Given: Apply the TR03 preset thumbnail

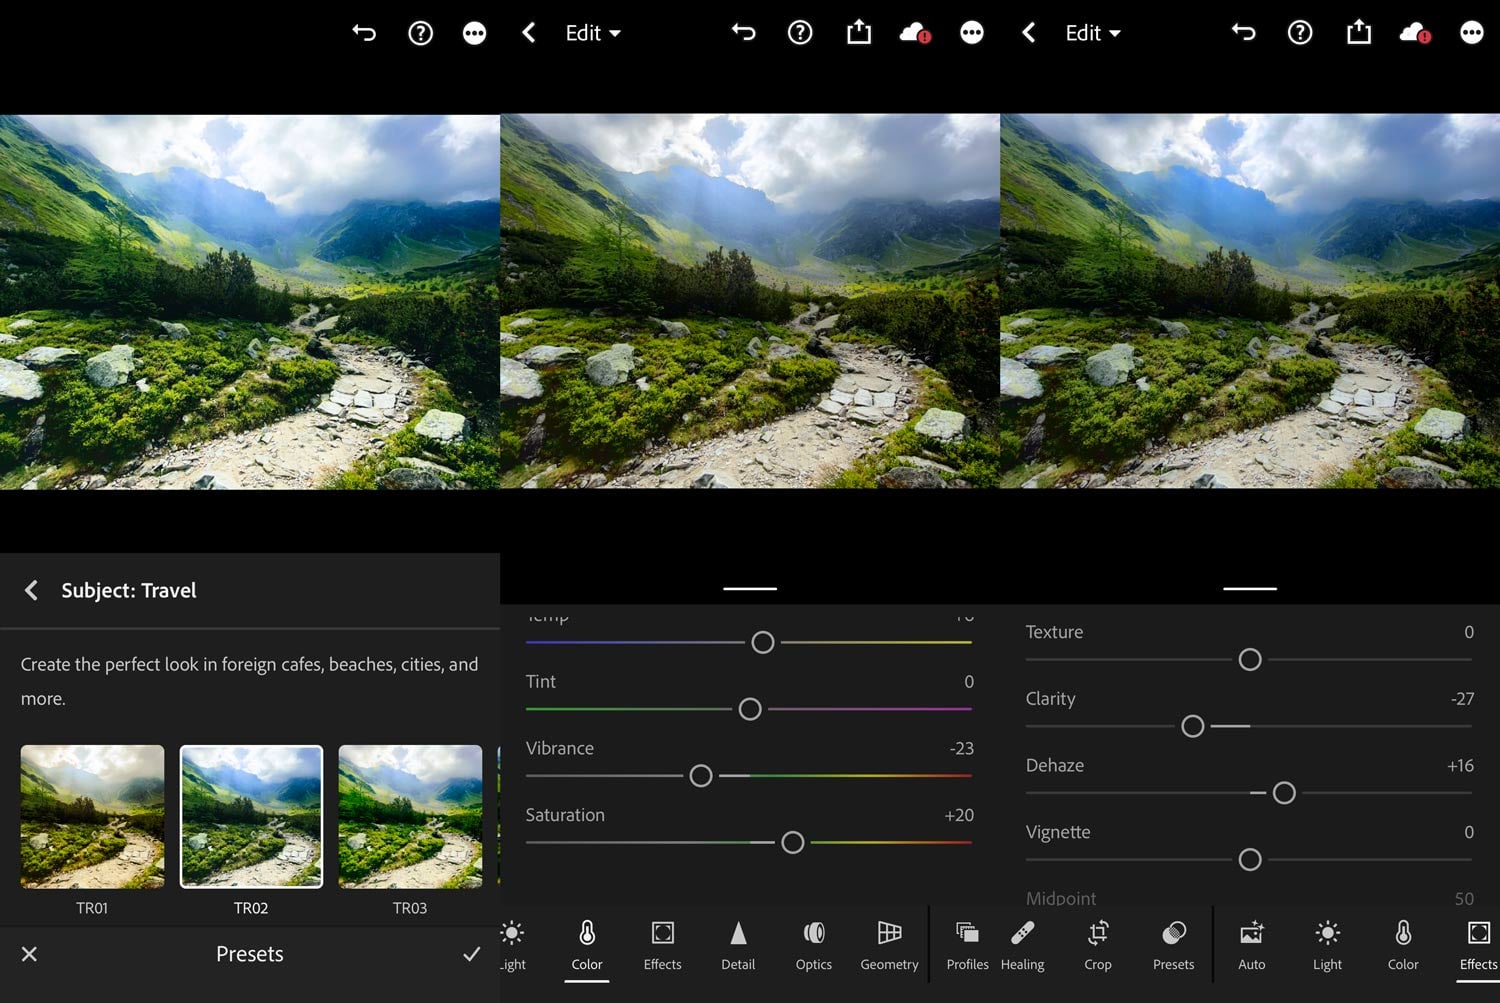Looking at the screenshot, I should [410, 816].
